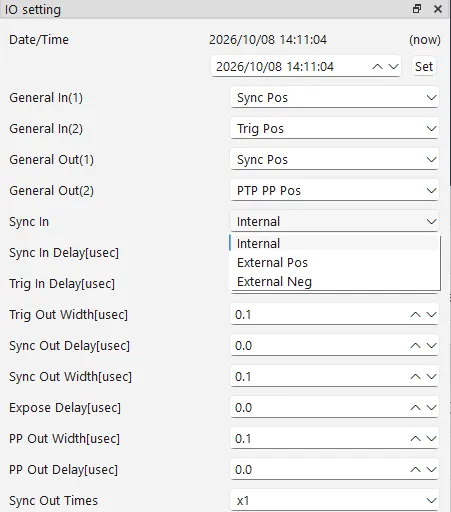Click the Sync In Delay[usec] label
Image resolution: width=451 pixels, height=512 pixels.
click(x=64, y=253)
